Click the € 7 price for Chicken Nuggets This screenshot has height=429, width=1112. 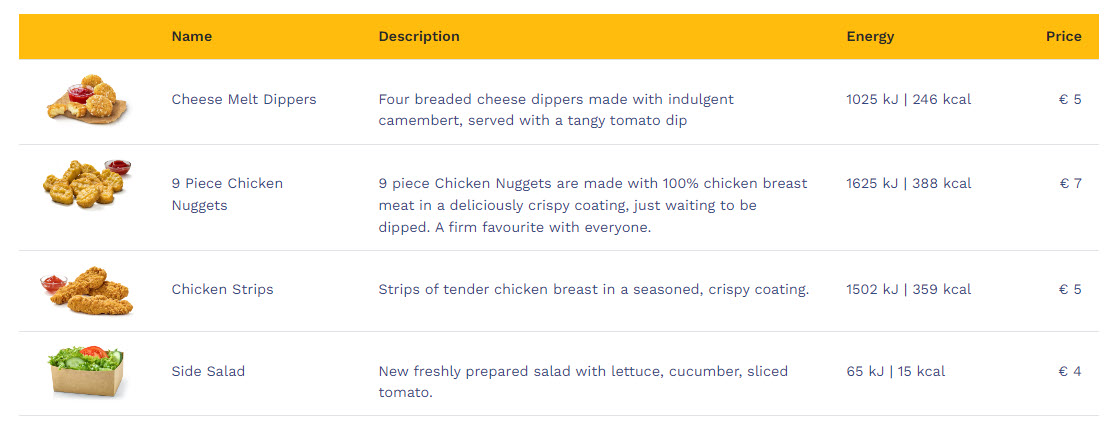(1070, 183)
